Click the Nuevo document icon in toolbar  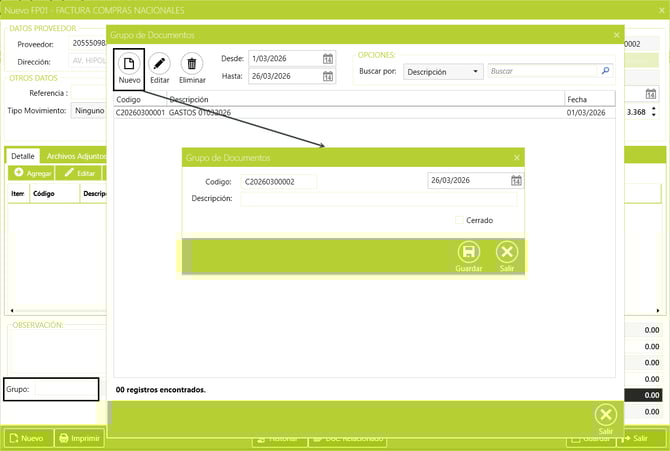tap(128, 64)
